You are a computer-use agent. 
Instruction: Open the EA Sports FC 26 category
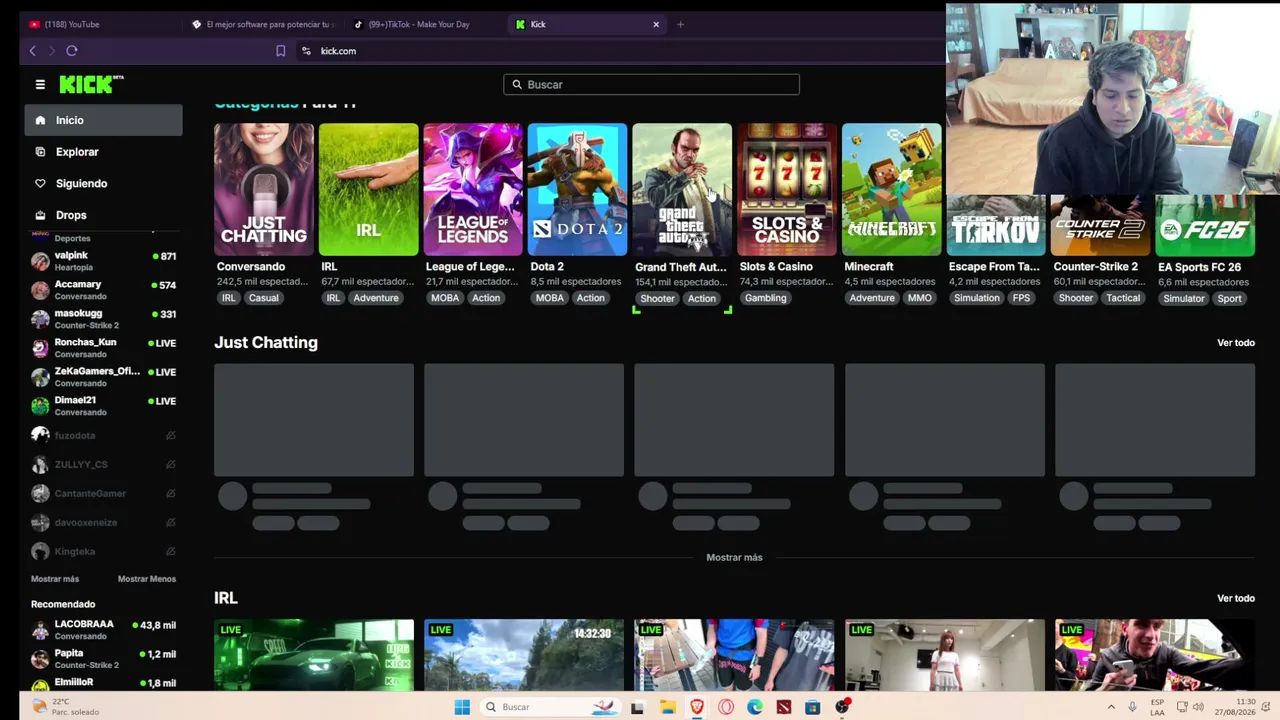(1205, 225)
